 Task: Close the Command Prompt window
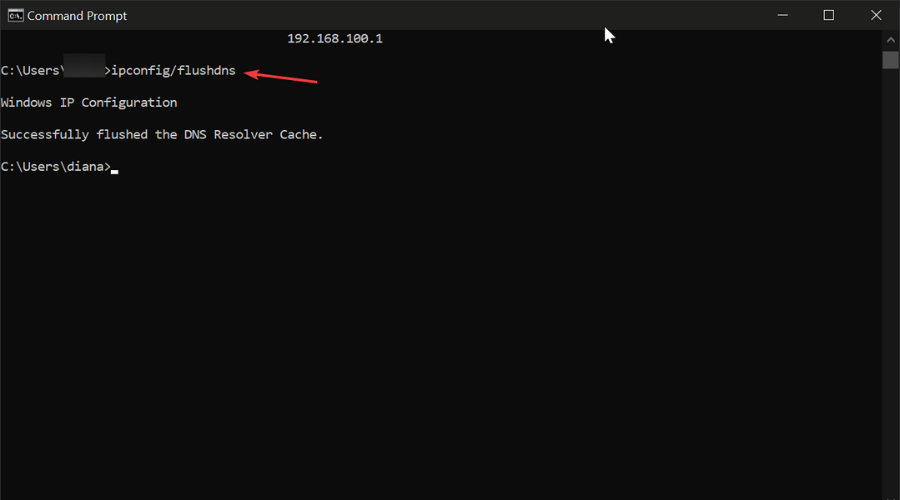coord(876,15)
